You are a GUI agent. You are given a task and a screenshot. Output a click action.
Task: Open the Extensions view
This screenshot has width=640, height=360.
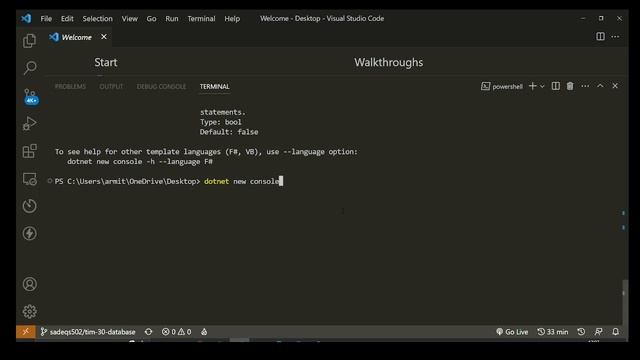(29, 151)
